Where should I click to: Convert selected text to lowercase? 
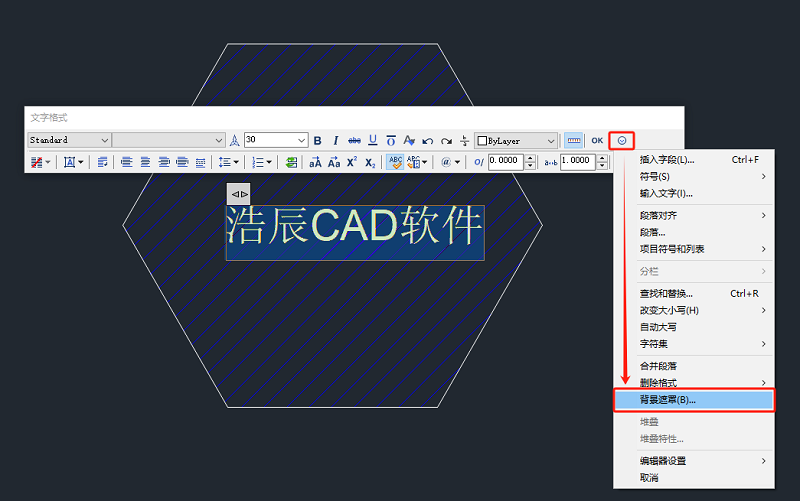tap(334, 162)
